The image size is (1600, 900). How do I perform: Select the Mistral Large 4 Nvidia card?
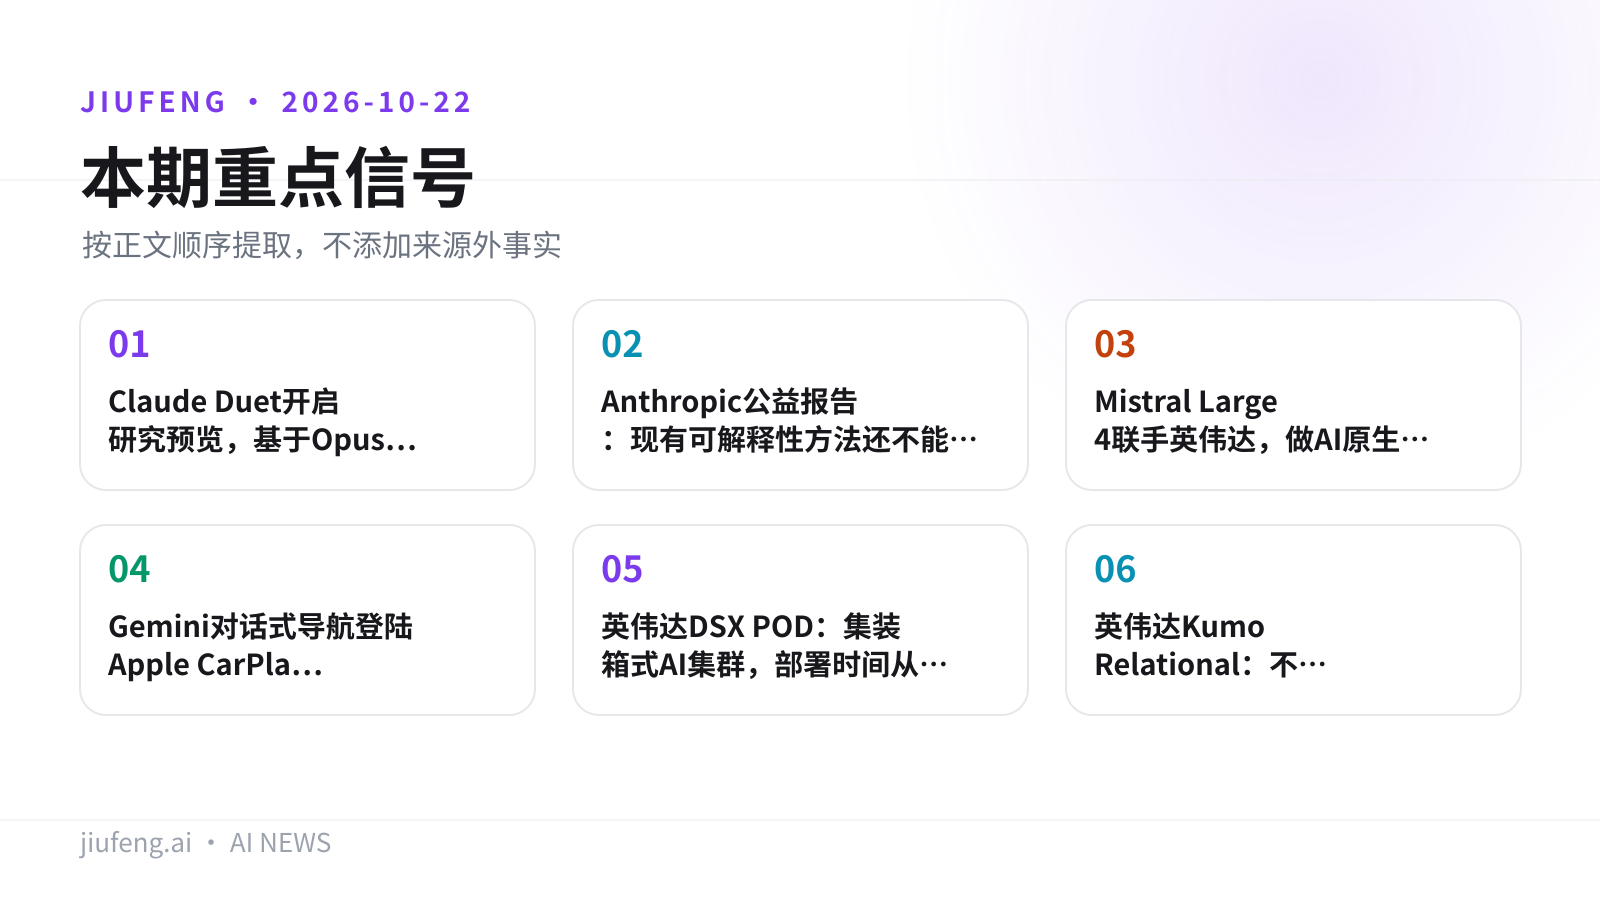click(x=1293, y=395)
